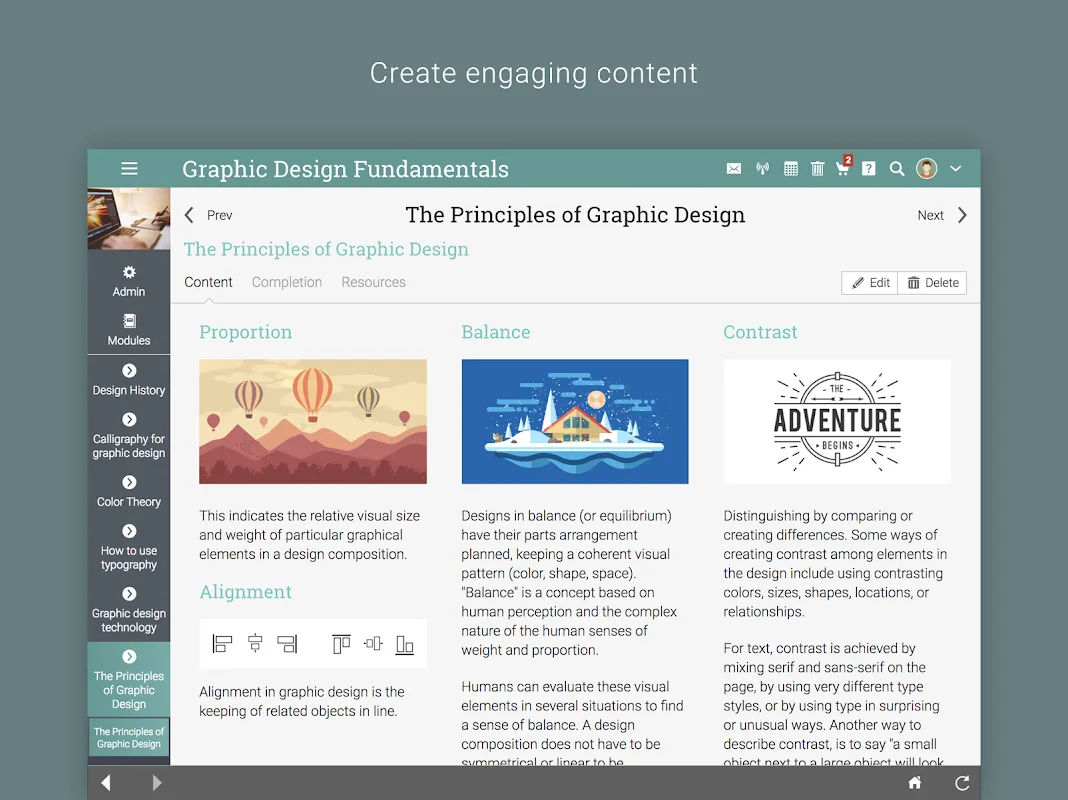Viewport: 1068px width, 800px height.
Task: Open the shopping cart with 2 items
Action: (x=843, y=168)
